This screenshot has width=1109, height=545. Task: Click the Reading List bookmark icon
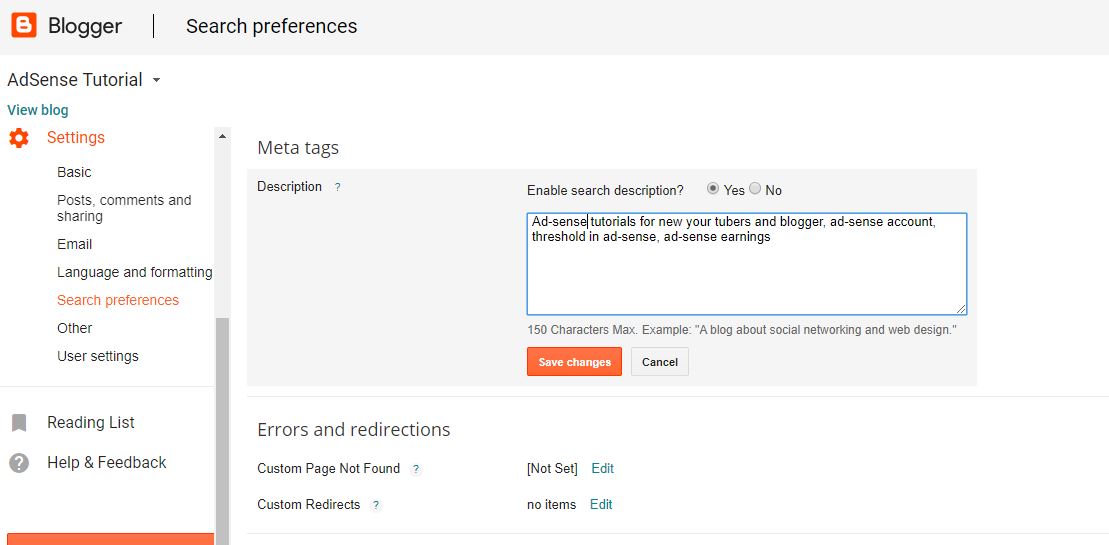[x=19, y=423]
